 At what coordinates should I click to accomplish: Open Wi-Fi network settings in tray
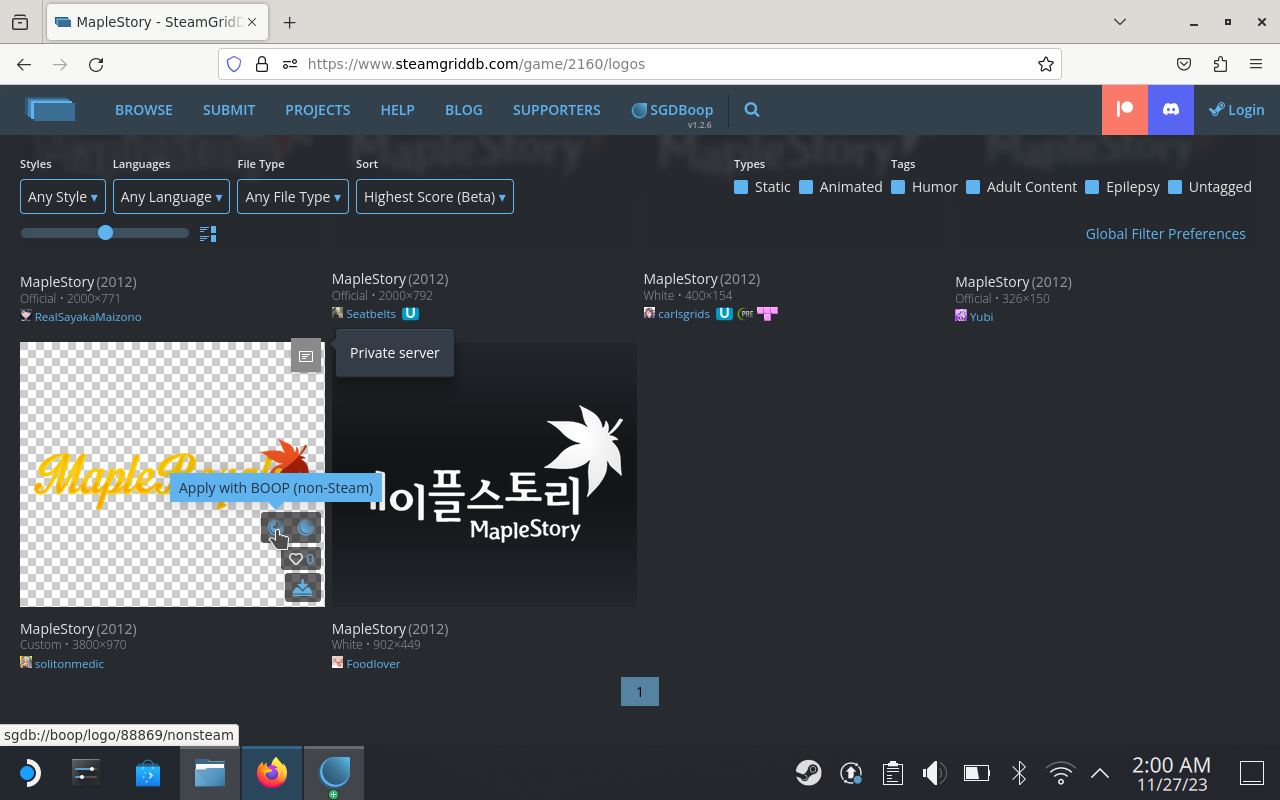(x=1060, y=772)
